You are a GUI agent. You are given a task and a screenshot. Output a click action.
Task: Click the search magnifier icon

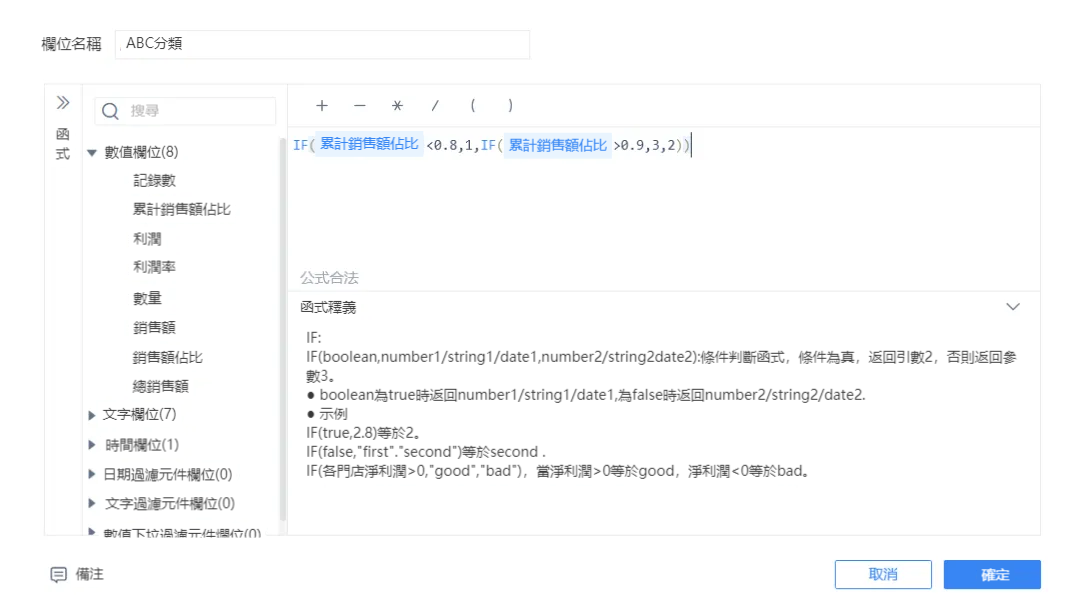[110, 111]
